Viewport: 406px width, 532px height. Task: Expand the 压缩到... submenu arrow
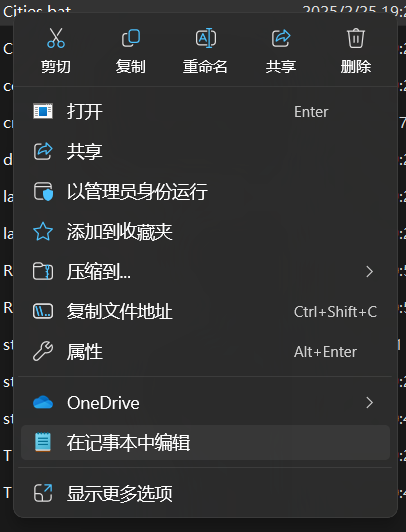coord(369,271)
